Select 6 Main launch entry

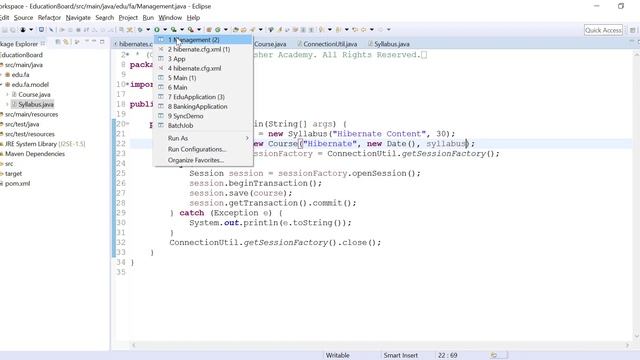203,87
